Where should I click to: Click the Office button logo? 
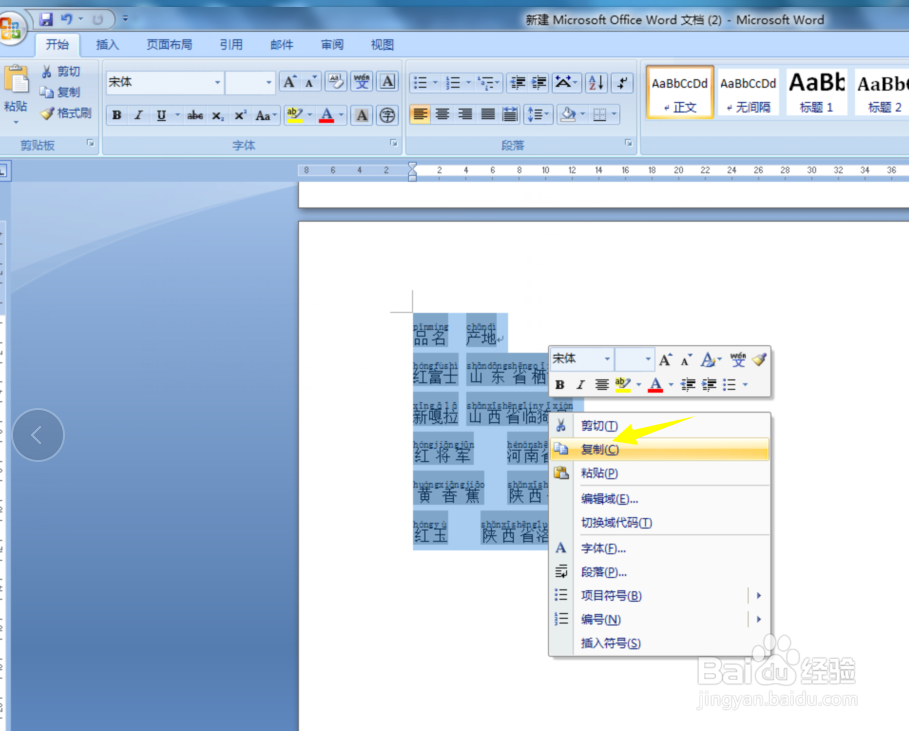click(11, 27)
